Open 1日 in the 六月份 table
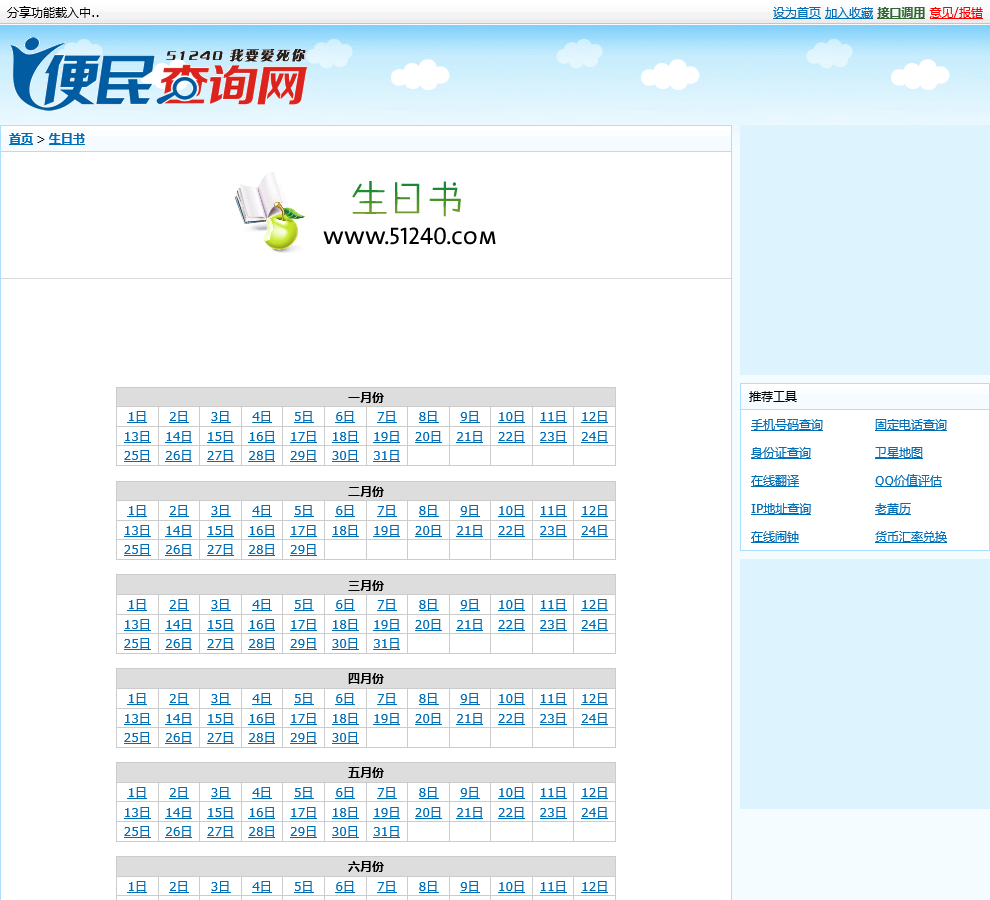The image size is (990, 900). coord(137,887)
